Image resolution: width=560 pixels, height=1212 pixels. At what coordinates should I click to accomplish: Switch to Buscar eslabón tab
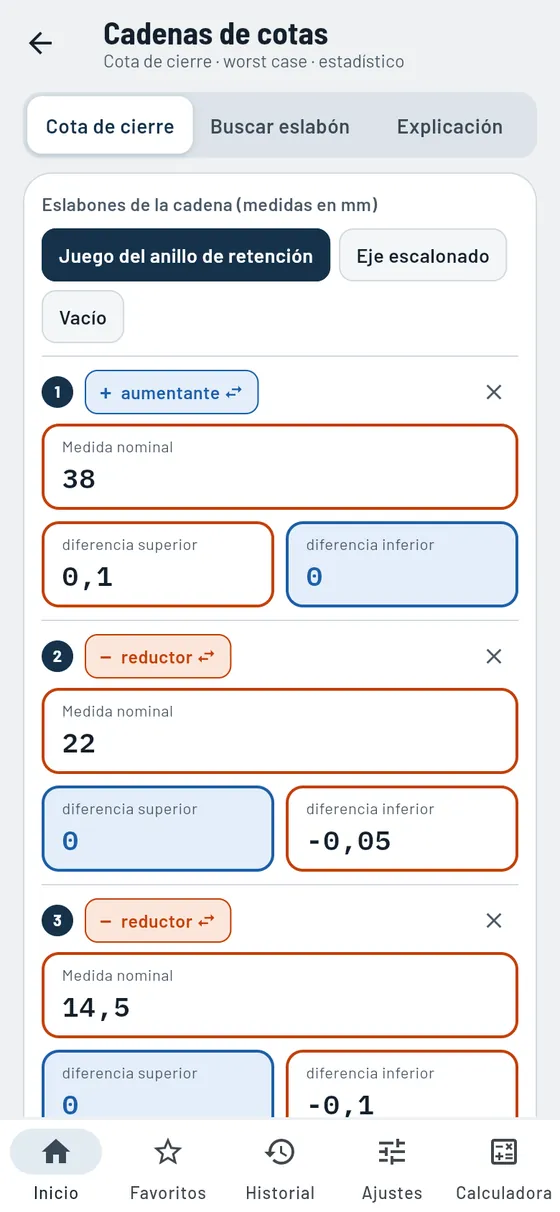tap(280, 126)
